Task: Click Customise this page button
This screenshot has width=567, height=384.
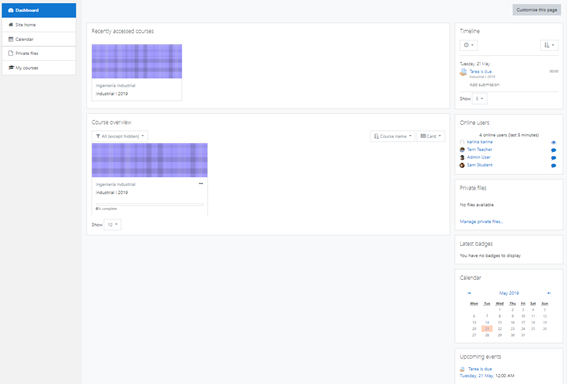Action: [537, 10]
